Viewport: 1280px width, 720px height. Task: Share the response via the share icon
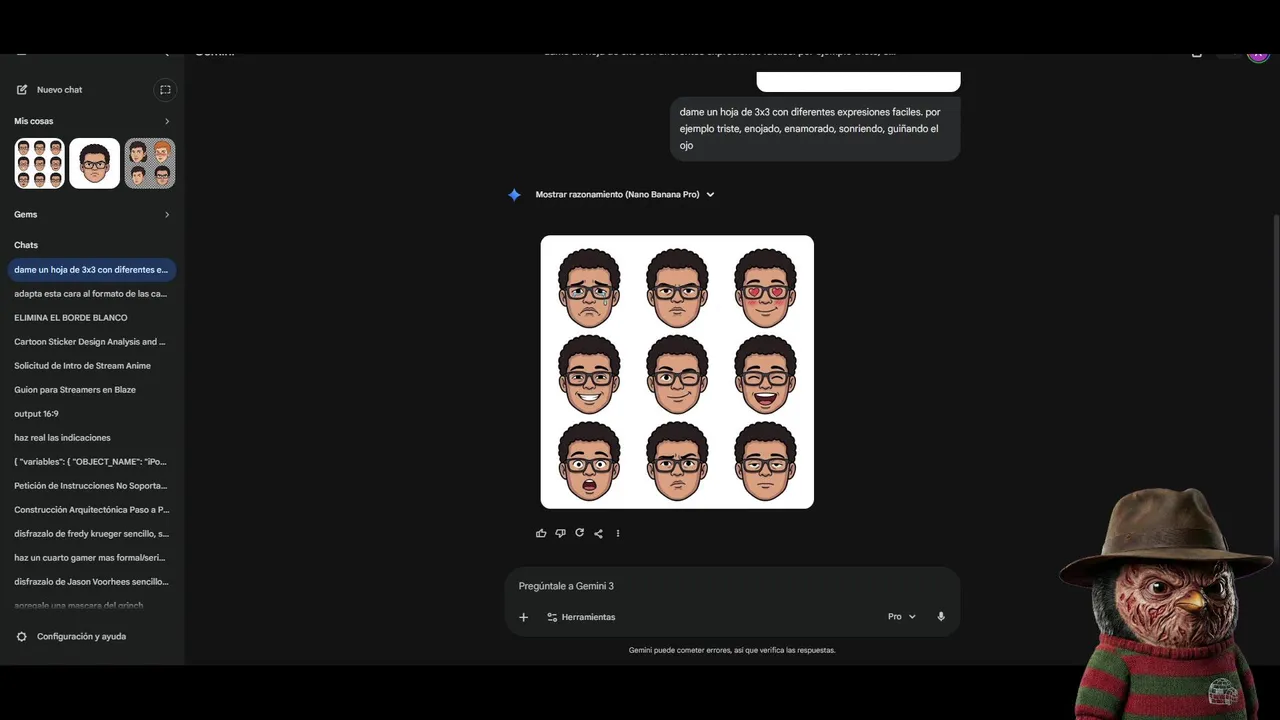point(598,533)
